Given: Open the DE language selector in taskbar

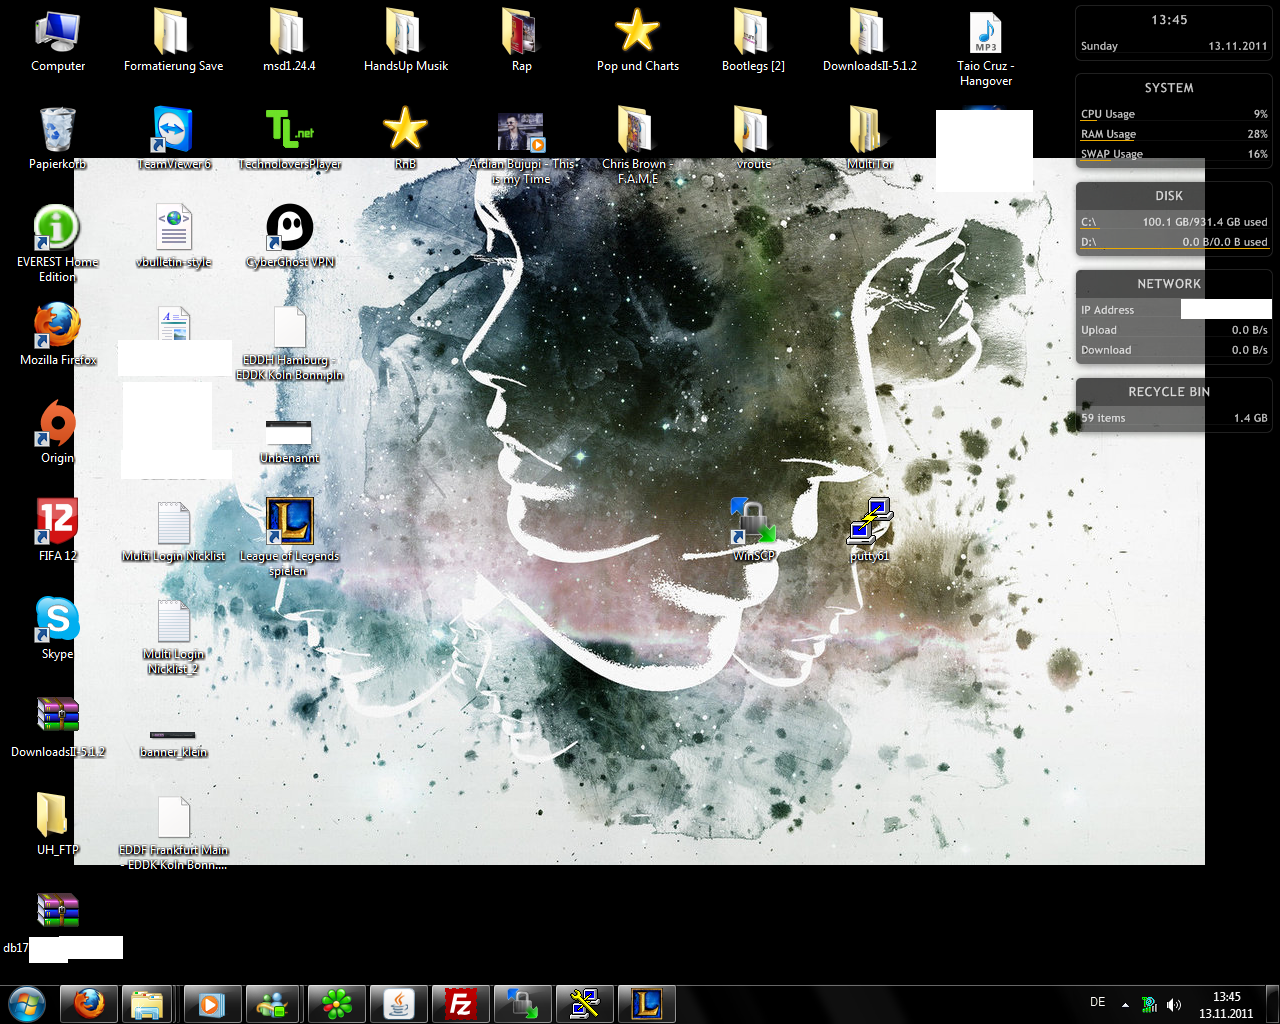Looking at the screenshot, I should coord(1097,1002).
